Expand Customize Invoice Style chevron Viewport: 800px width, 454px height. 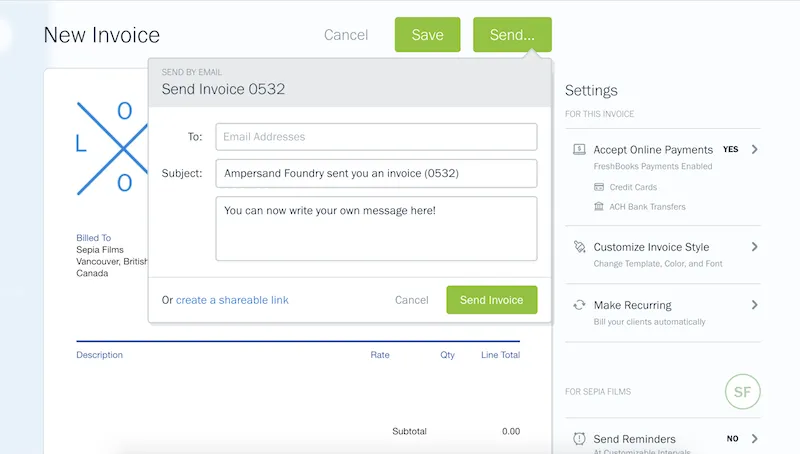pyautogui.click(x=754, y=247)
